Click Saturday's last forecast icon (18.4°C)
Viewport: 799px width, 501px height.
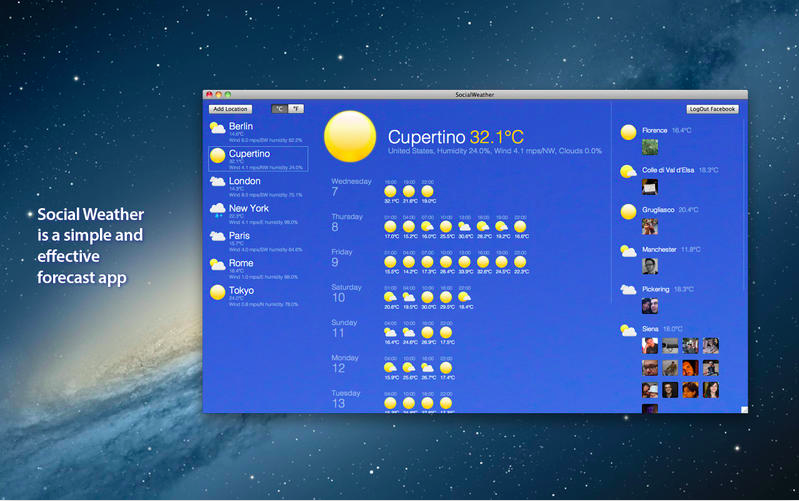point(465,297)
